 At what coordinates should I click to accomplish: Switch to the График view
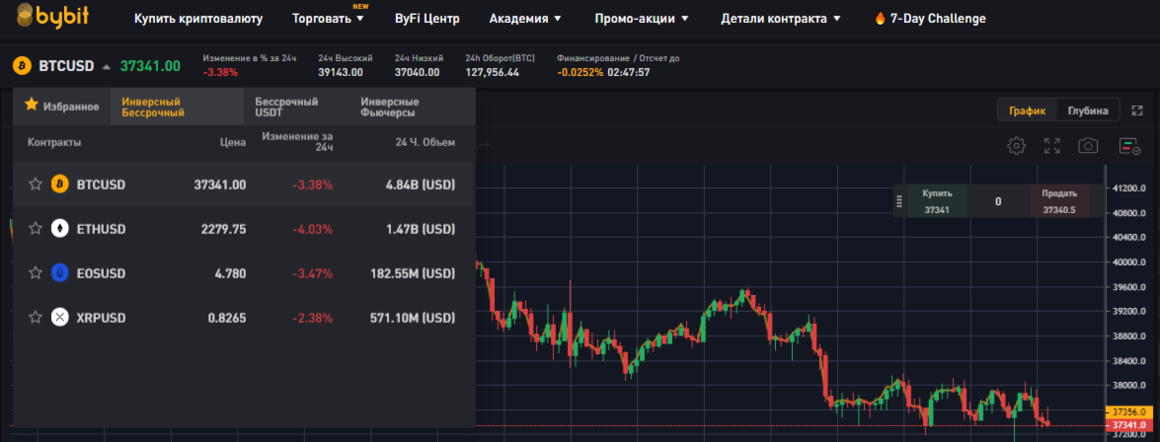coord(1027,111)
